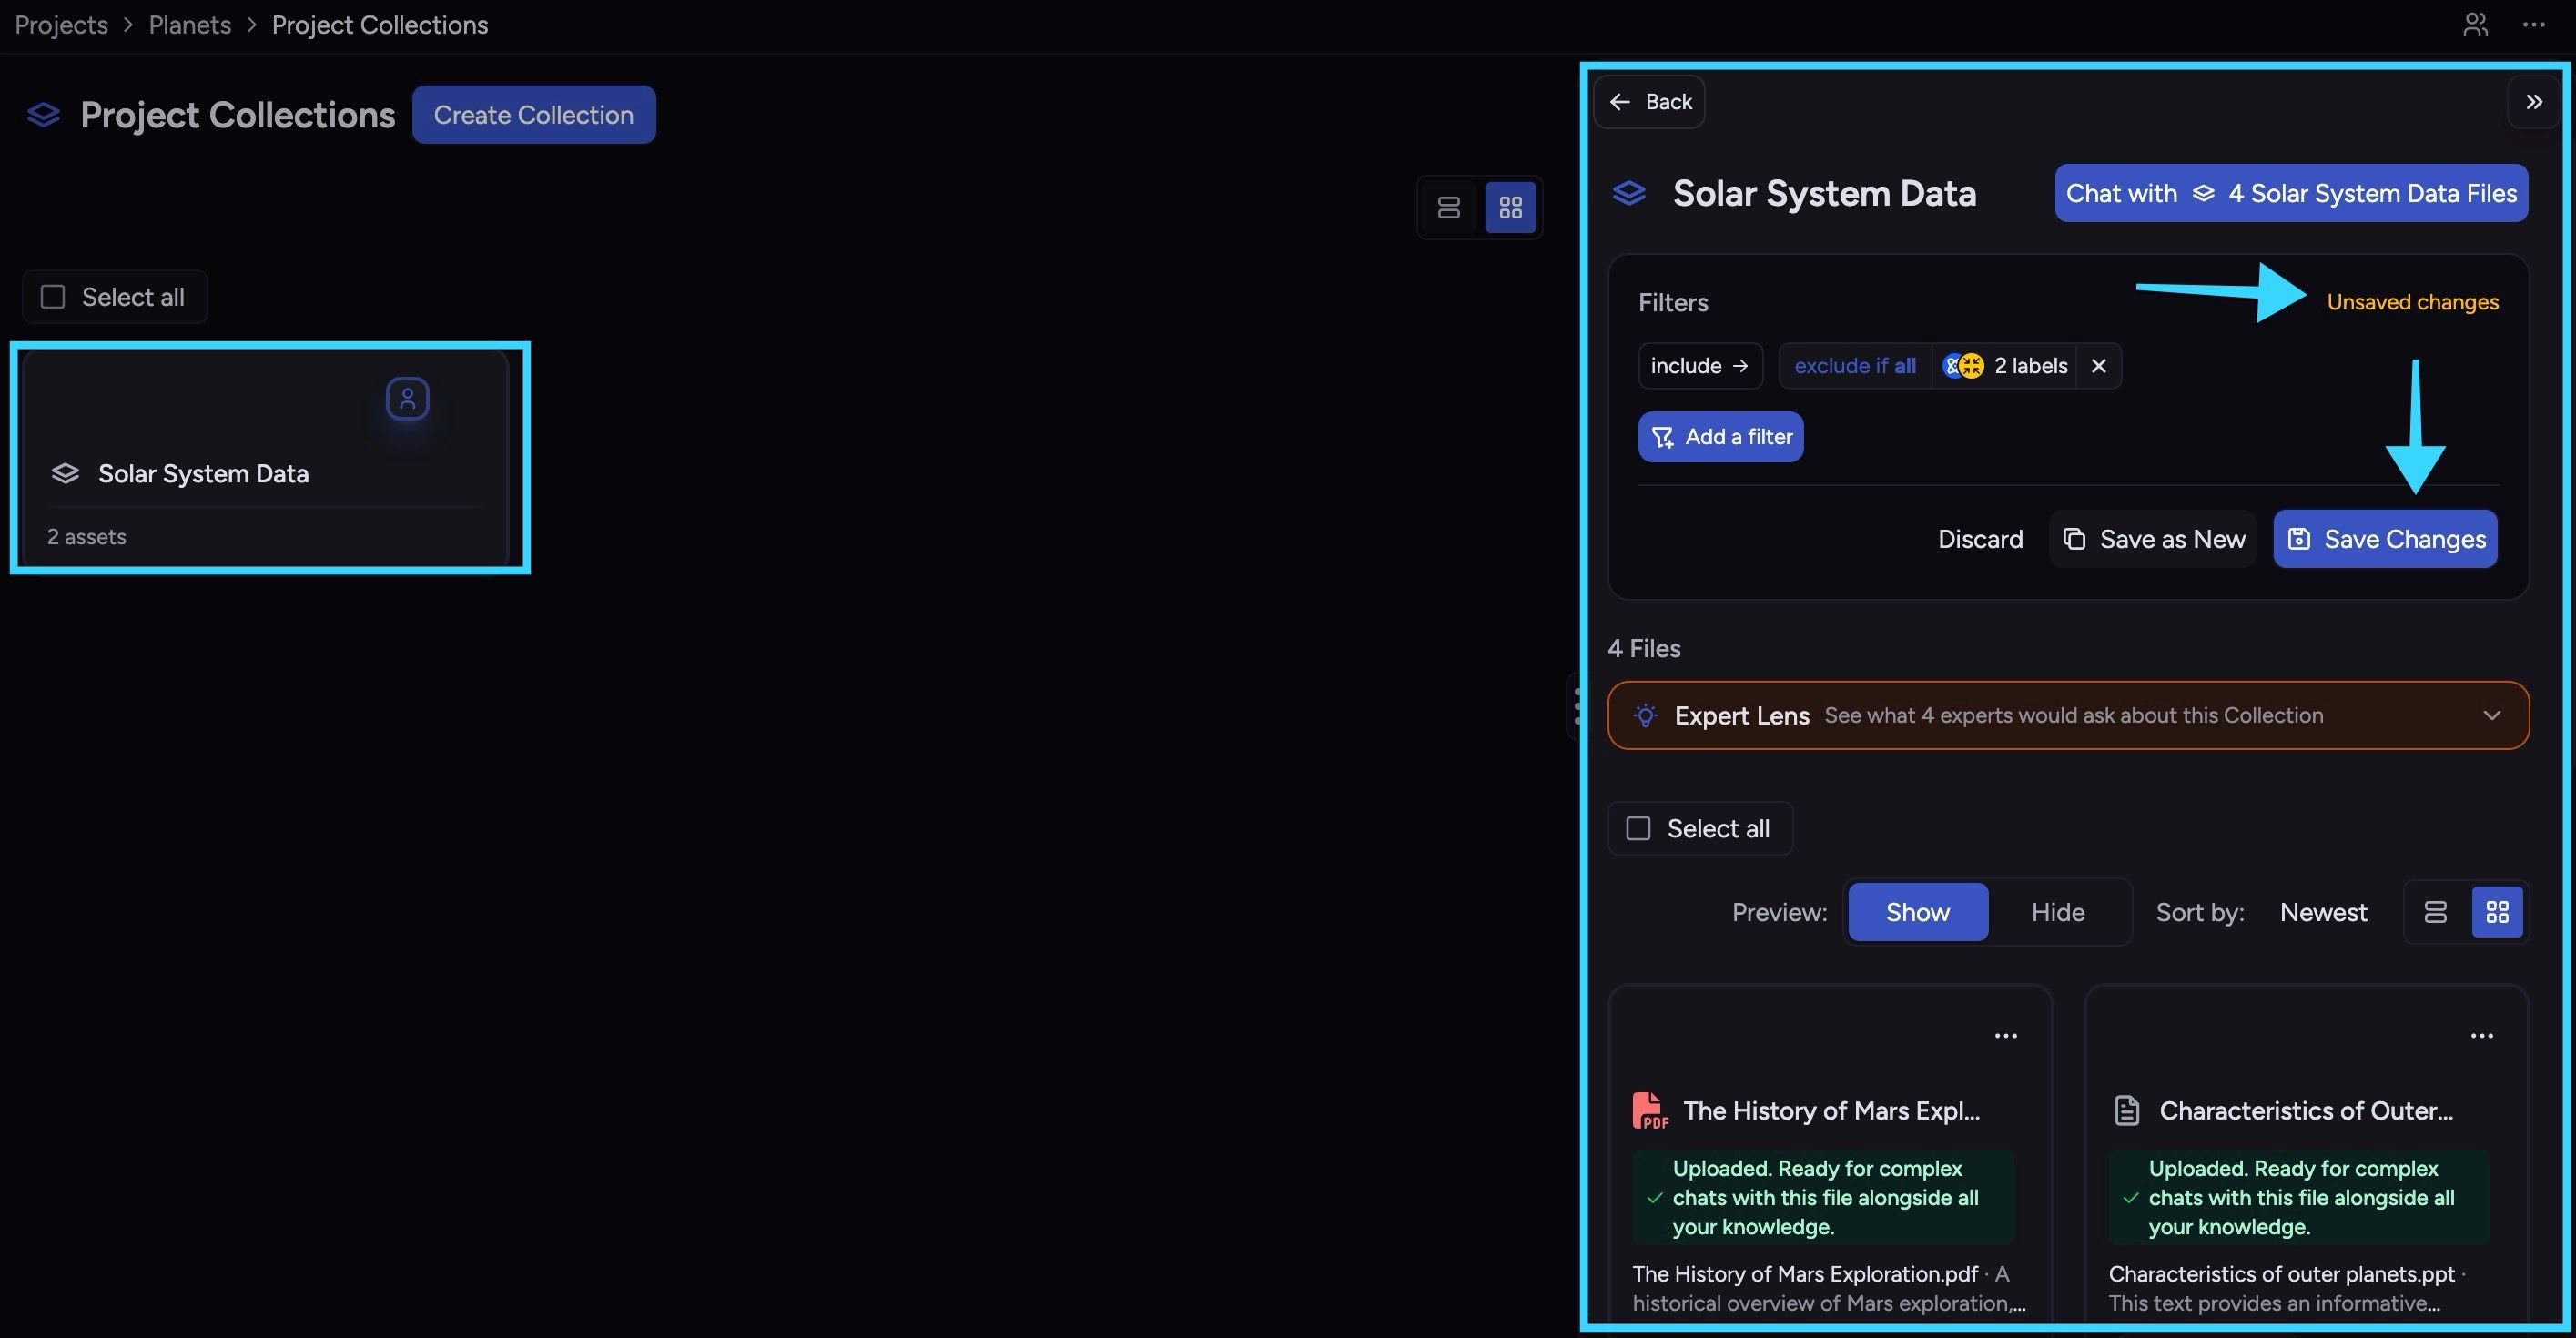Go to Planets breadcrumb
The width and height of the screenshot is (2576, 1338).
tap(190, 25)
